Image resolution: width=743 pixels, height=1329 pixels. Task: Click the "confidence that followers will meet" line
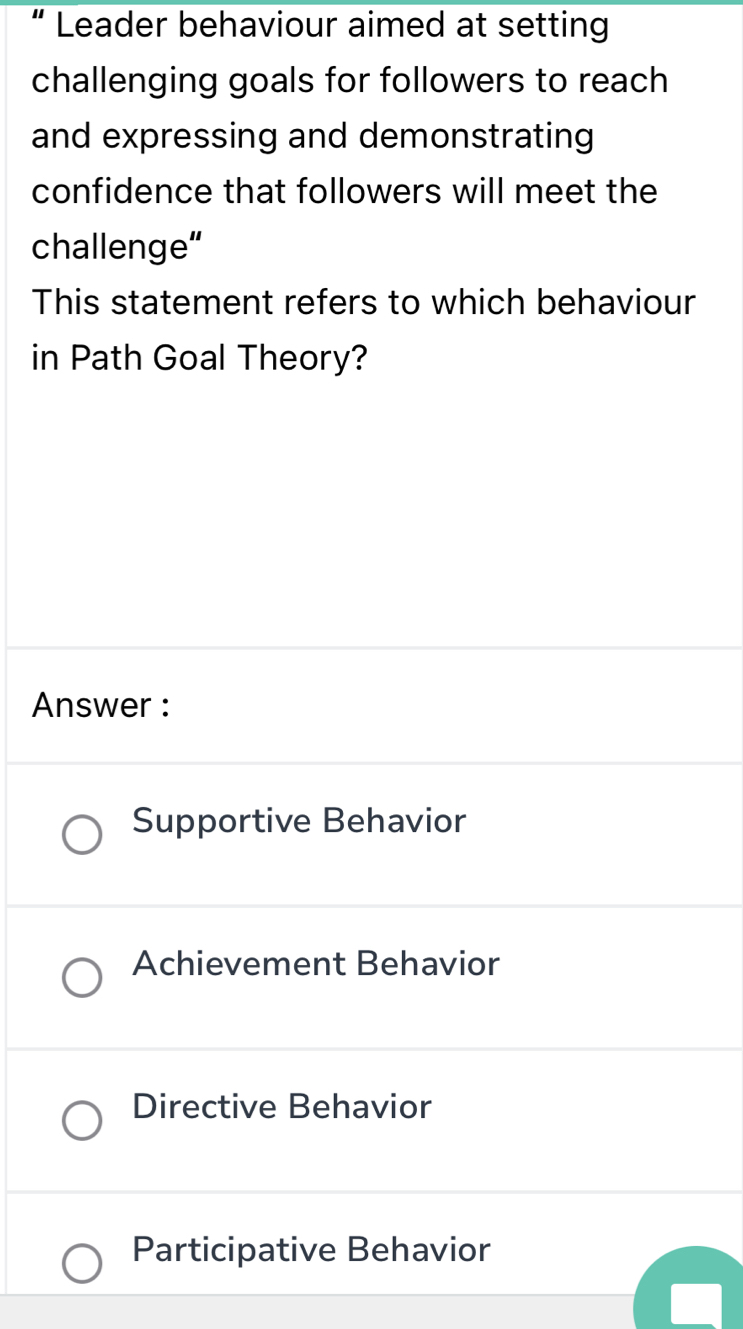(344, 191)
